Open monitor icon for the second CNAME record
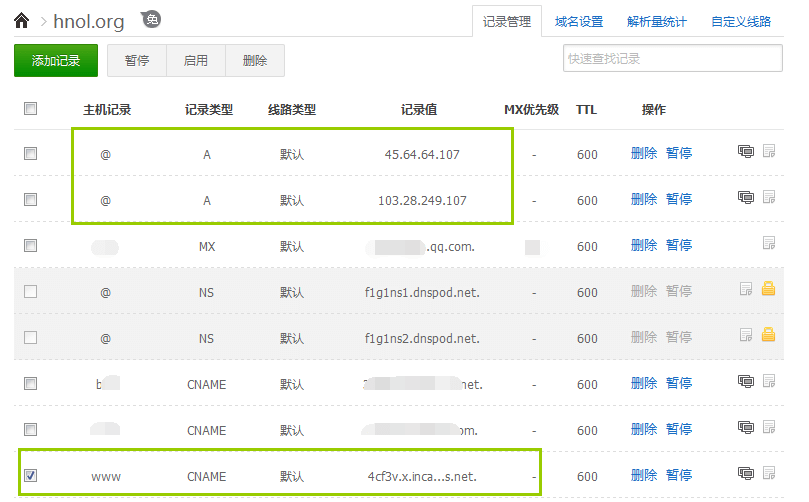The width and height of the screenshot is (809, 502). tap(746, 427)
